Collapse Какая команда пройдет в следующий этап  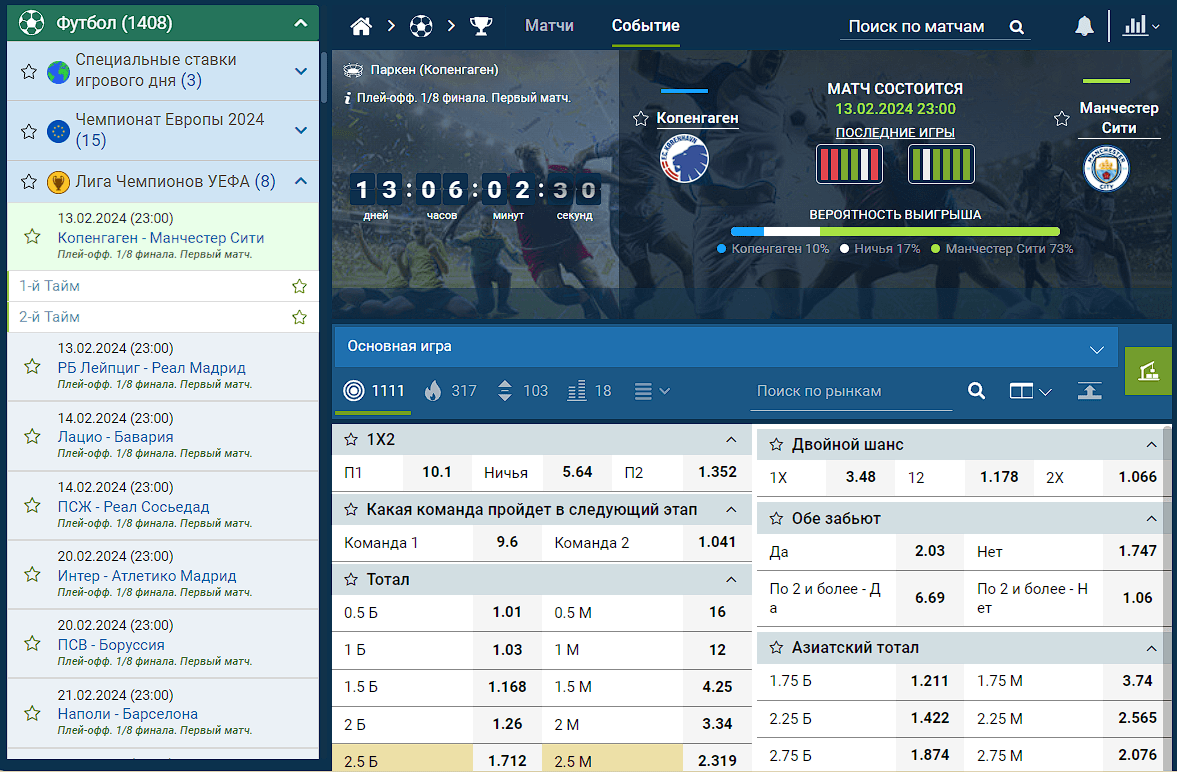(x=731, y=510)
